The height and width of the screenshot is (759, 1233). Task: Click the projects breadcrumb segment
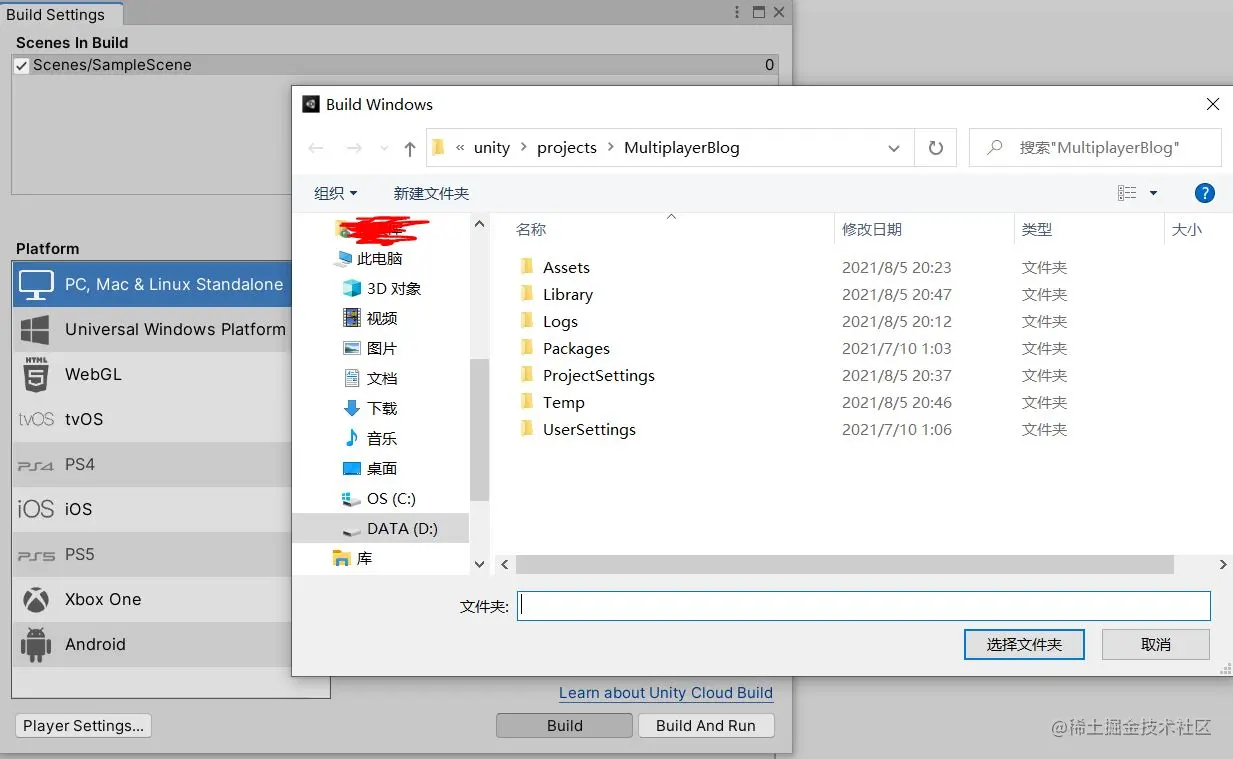567,148
